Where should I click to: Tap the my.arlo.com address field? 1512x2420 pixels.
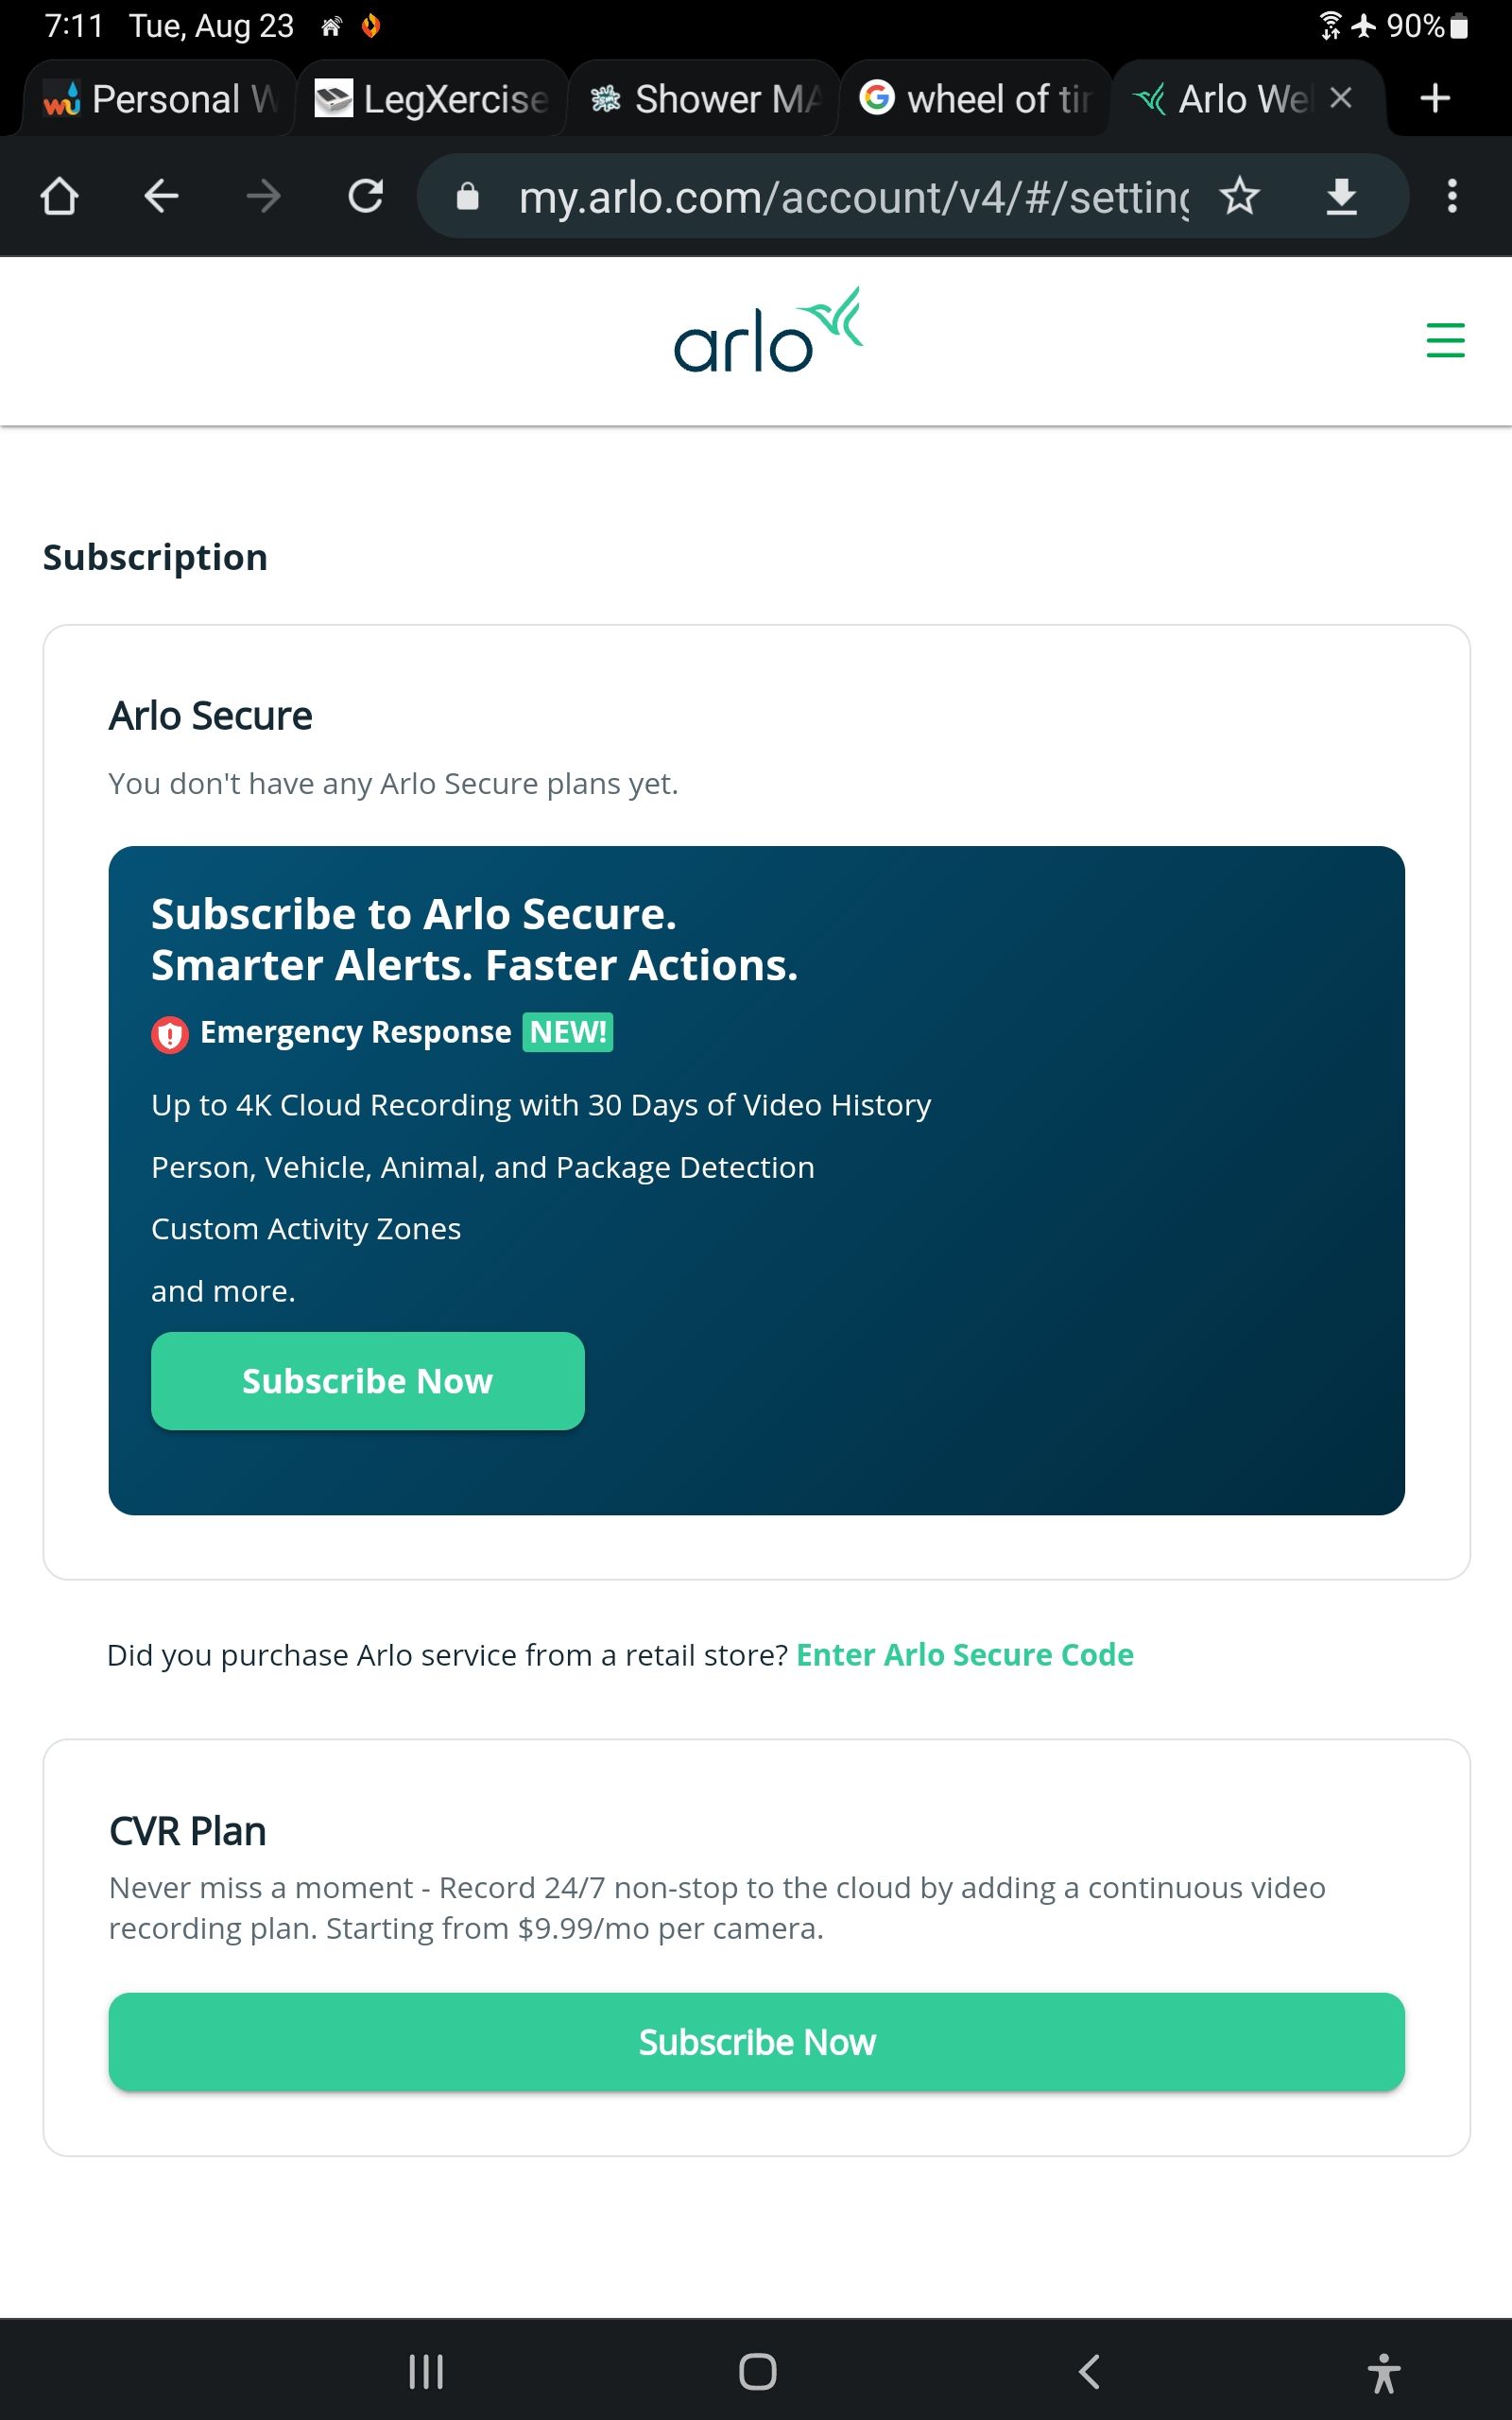(x=852, y=196)
